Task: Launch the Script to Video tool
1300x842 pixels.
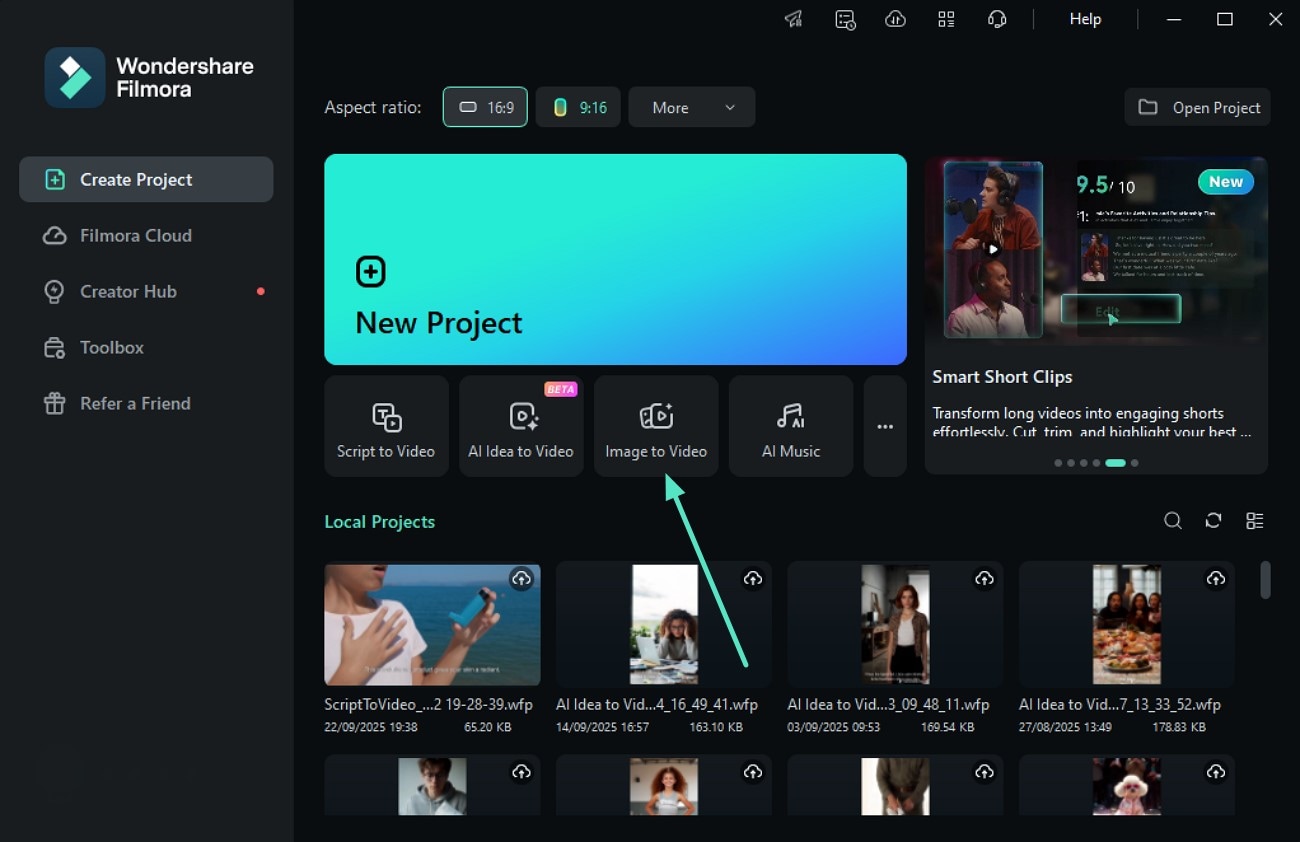Action: 386,426
